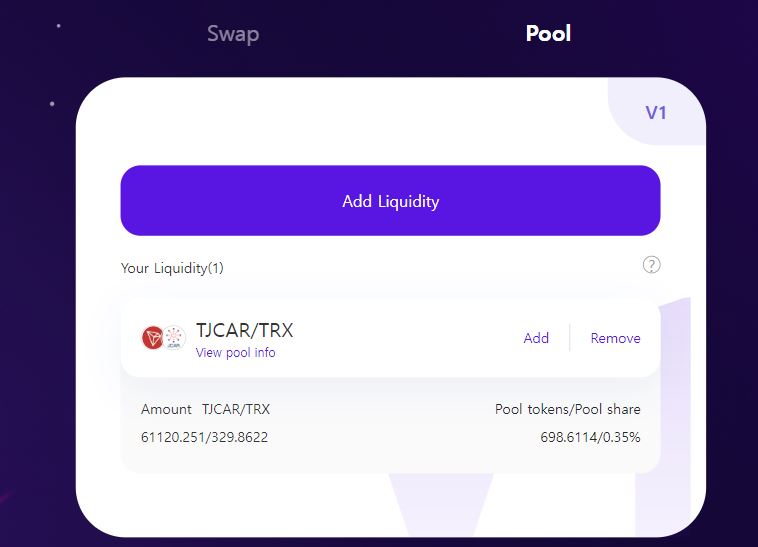Open the help question mark icon
Viewport: 758px width, 547px height.
click(651, 265)
